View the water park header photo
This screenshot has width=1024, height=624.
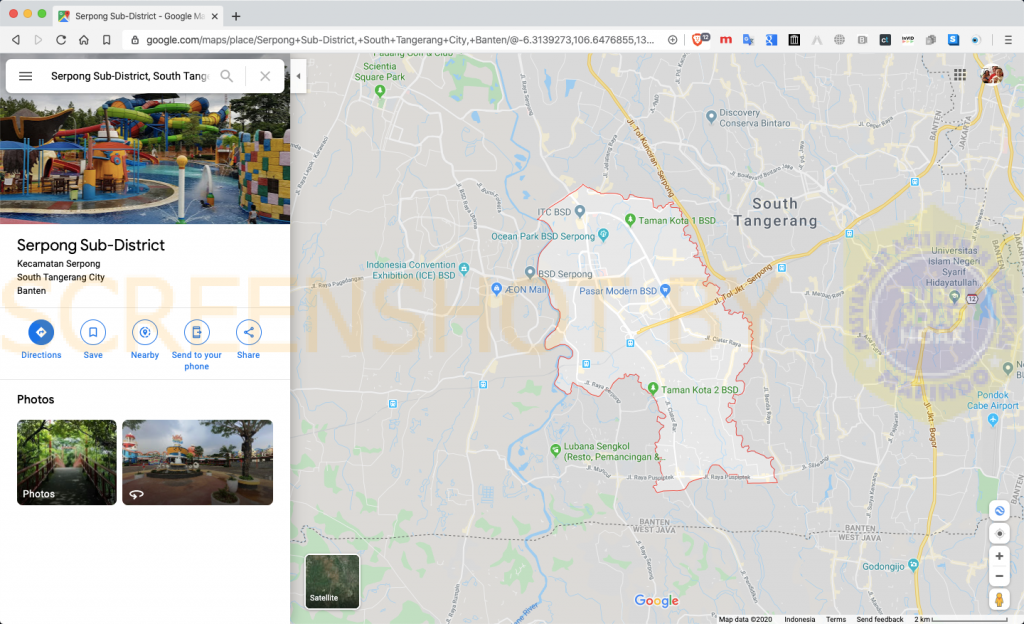click(x=145, y=159)
